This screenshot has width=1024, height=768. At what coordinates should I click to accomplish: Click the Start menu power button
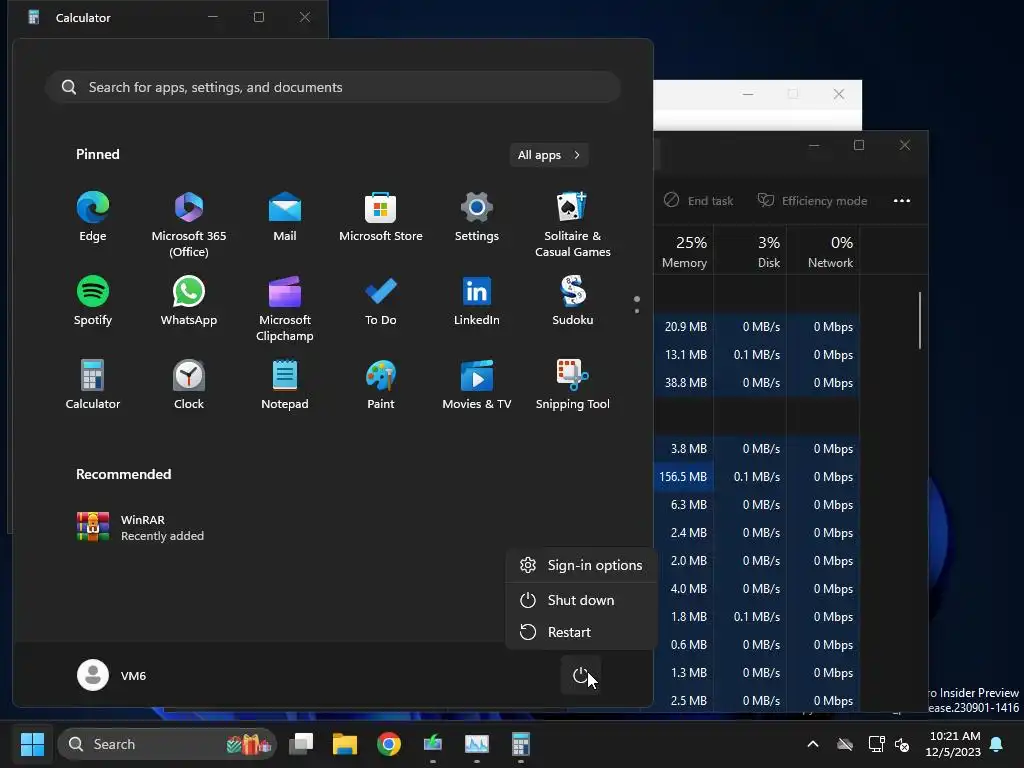(x=581, y=675)
